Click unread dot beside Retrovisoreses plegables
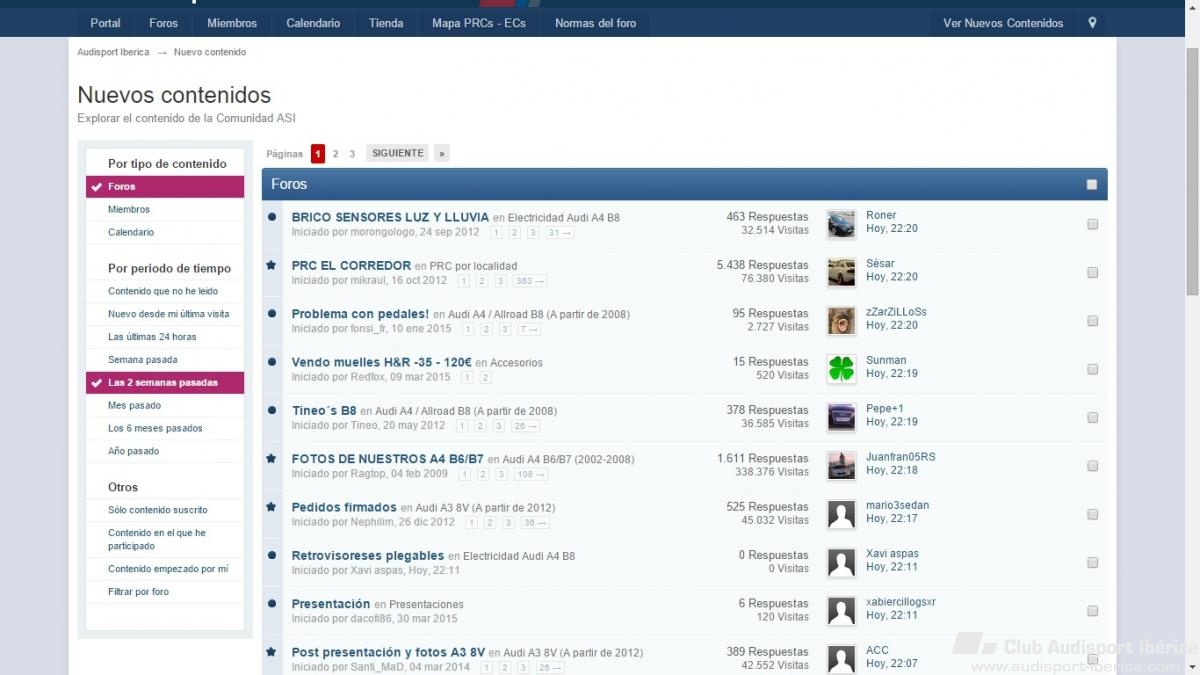 coord(272,555)
